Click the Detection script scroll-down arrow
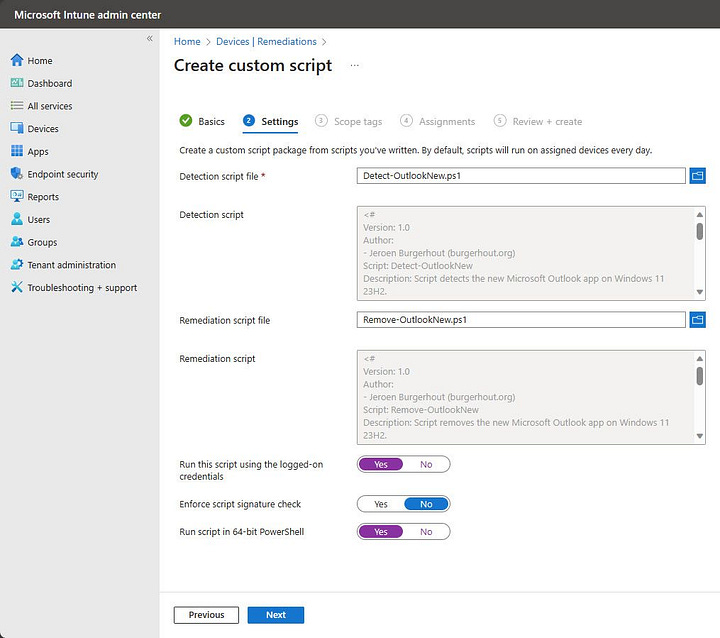Screen dimensions: 720x638 coord(699,292)
